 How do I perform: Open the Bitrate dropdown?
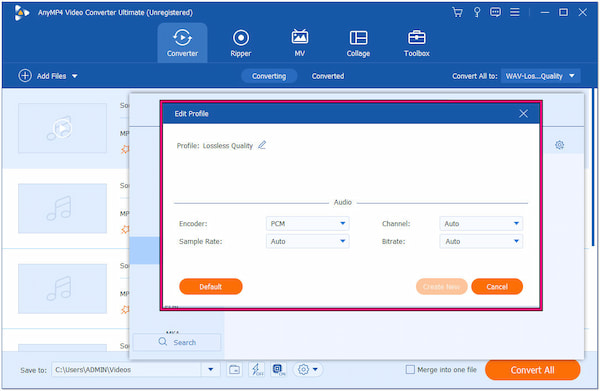click(481, 241)
